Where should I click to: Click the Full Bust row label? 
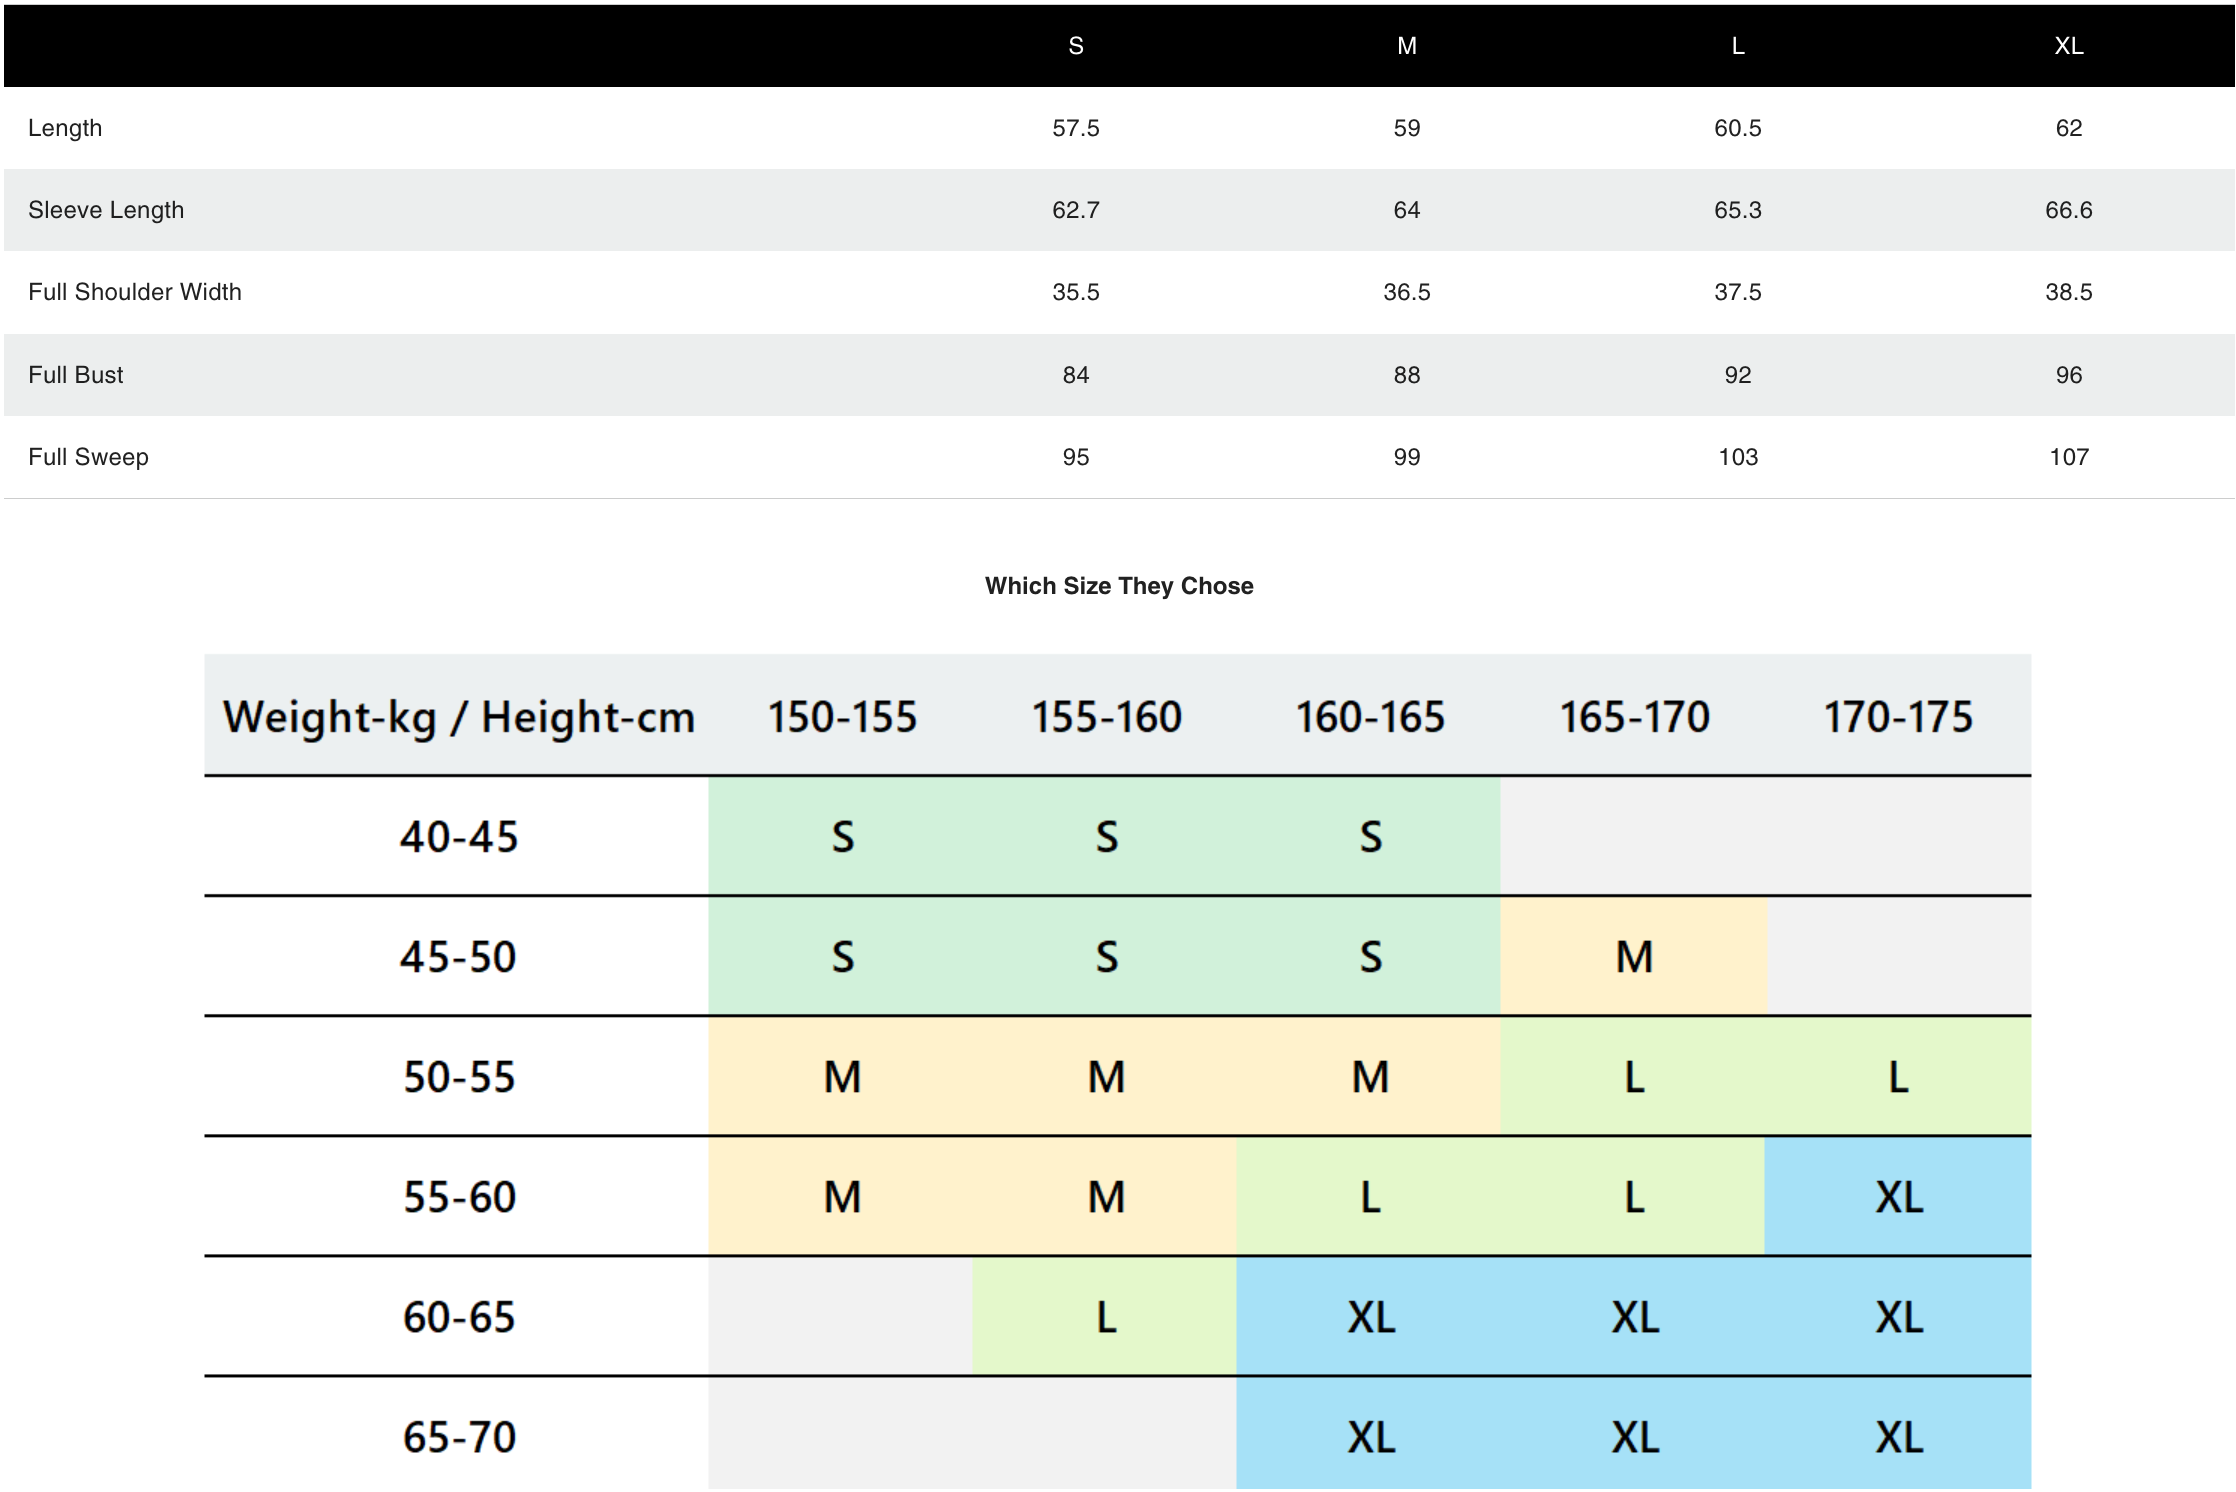(76, 375)
